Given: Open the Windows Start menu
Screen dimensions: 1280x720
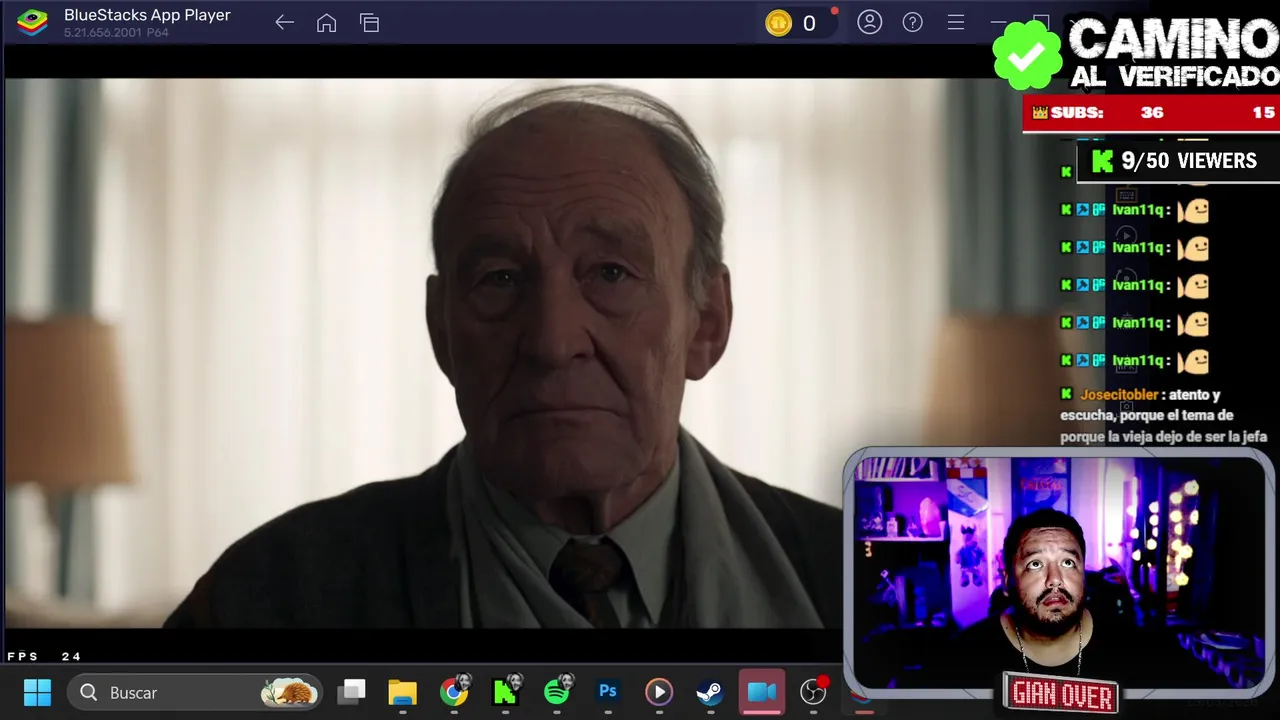Looking at the screenshot, I should point(37,692).
